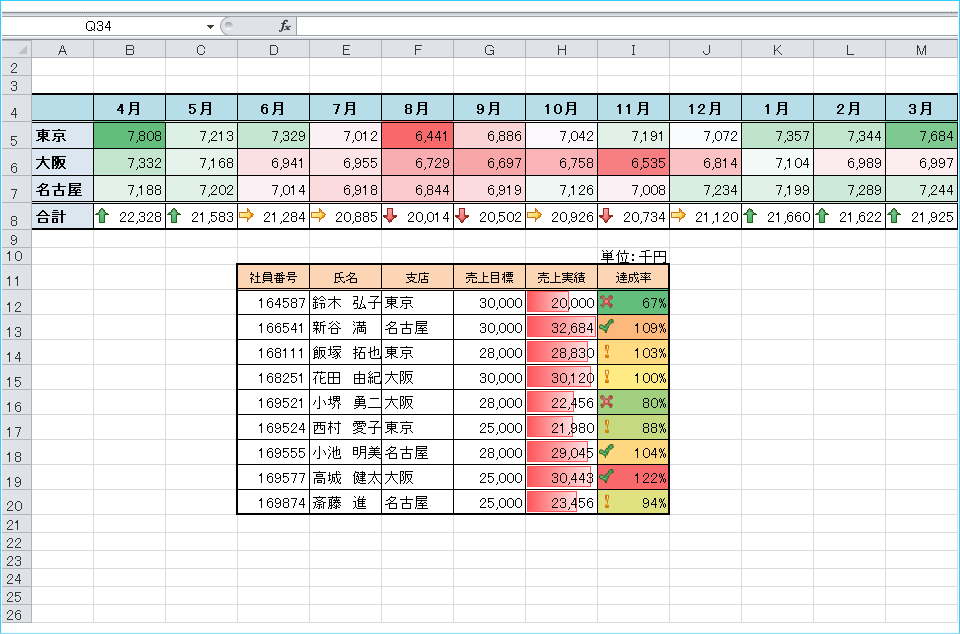Click the red 6,535 Osaka November cell
The height and width of the screenshot is (634, 960).
[x=633, y=161]
